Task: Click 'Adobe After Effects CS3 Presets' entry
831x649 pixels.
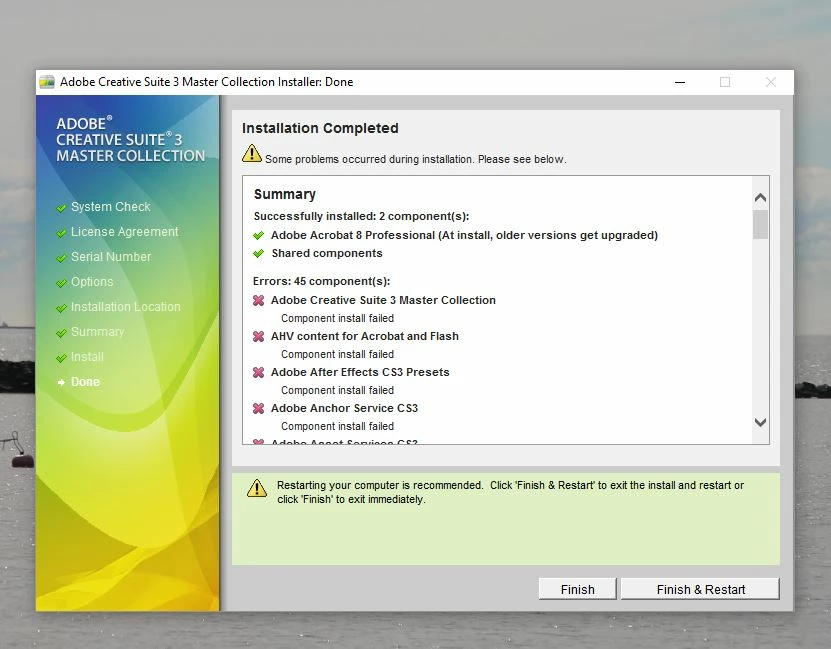Action: click(x=360, y=372)
